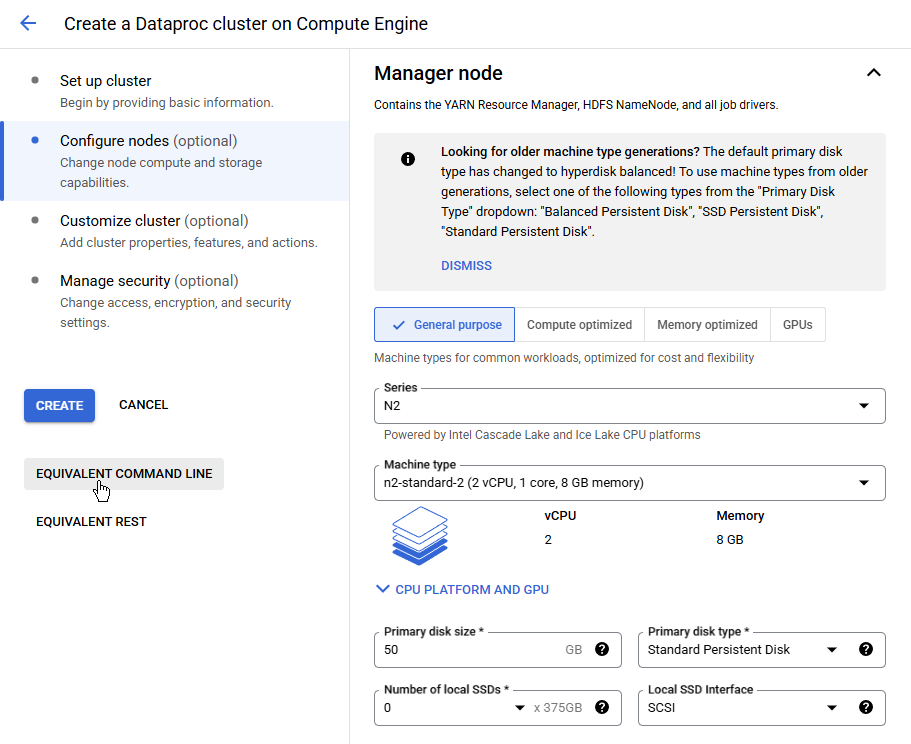Screen dimensions: 911x744
Task: Click the Primary disk size input field
Action: click(471, 649)
